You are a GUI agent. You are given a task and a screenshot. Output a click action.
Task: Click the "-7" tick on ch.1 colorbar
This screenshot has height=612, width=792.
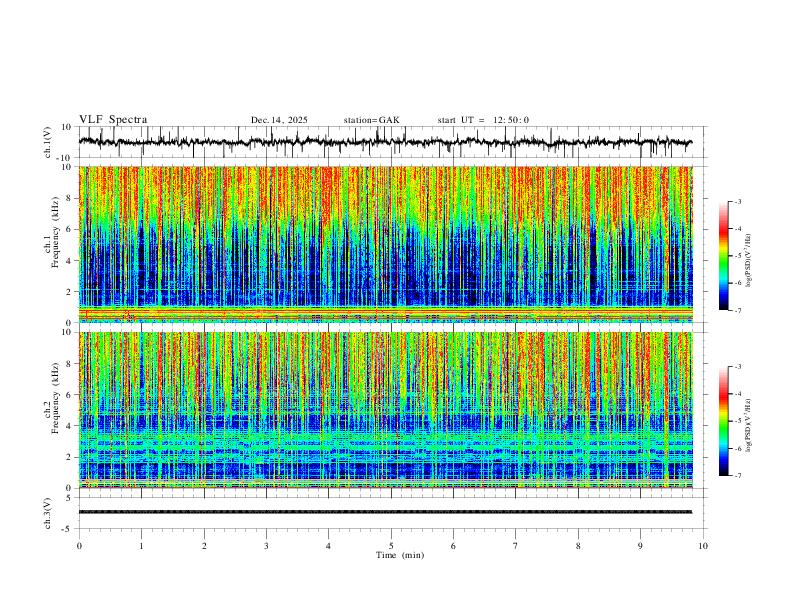click(x=737, y=311)
